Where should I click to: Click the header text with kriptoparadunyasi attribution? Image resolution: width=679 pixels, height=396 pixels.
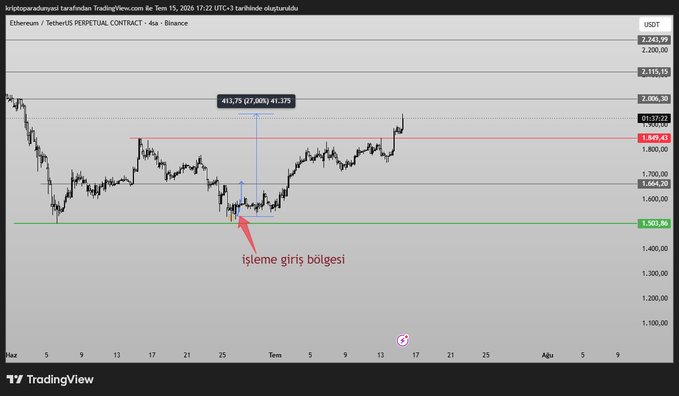coord(152,8)
